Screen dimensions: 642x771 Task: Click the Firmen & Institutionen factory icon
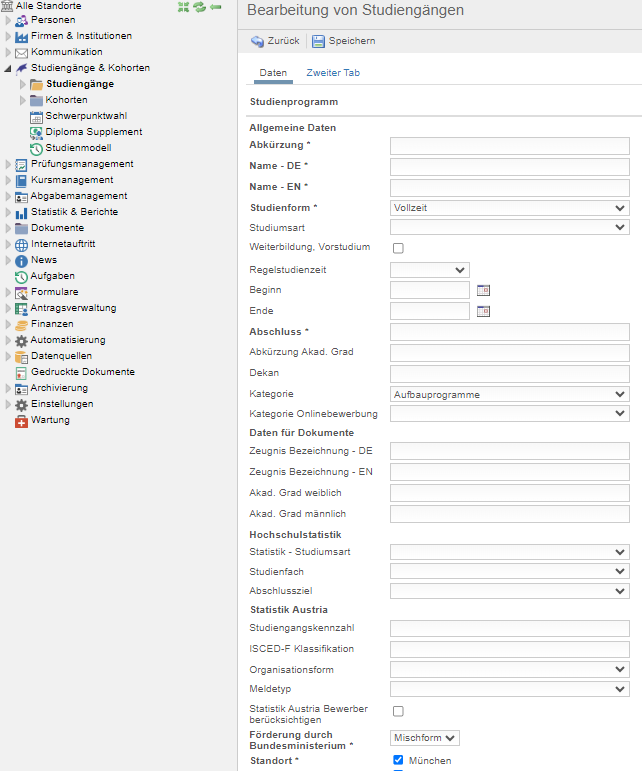[x=21, y=36]
